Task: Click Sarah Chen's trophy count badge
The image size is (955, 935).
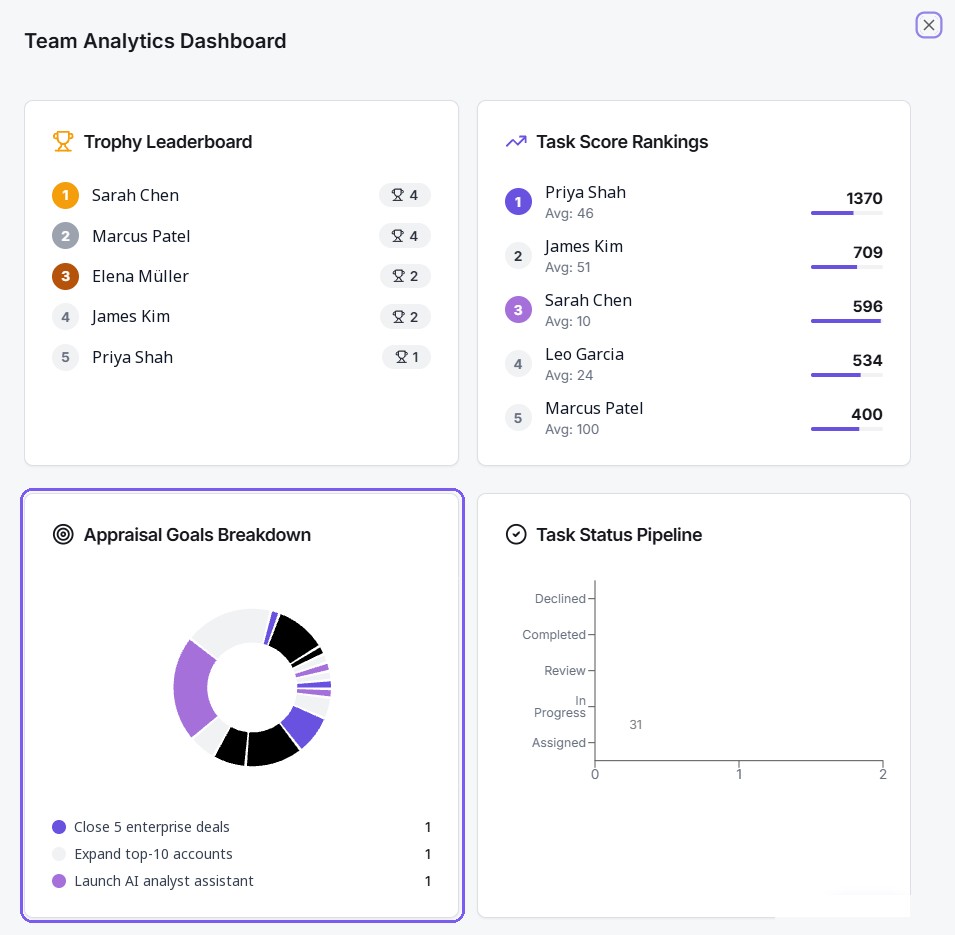Action: click(404, 195)
